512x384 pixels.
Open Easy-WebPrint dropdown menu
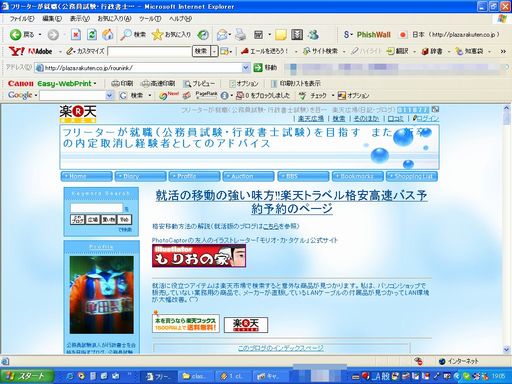[x=95, y=83]
